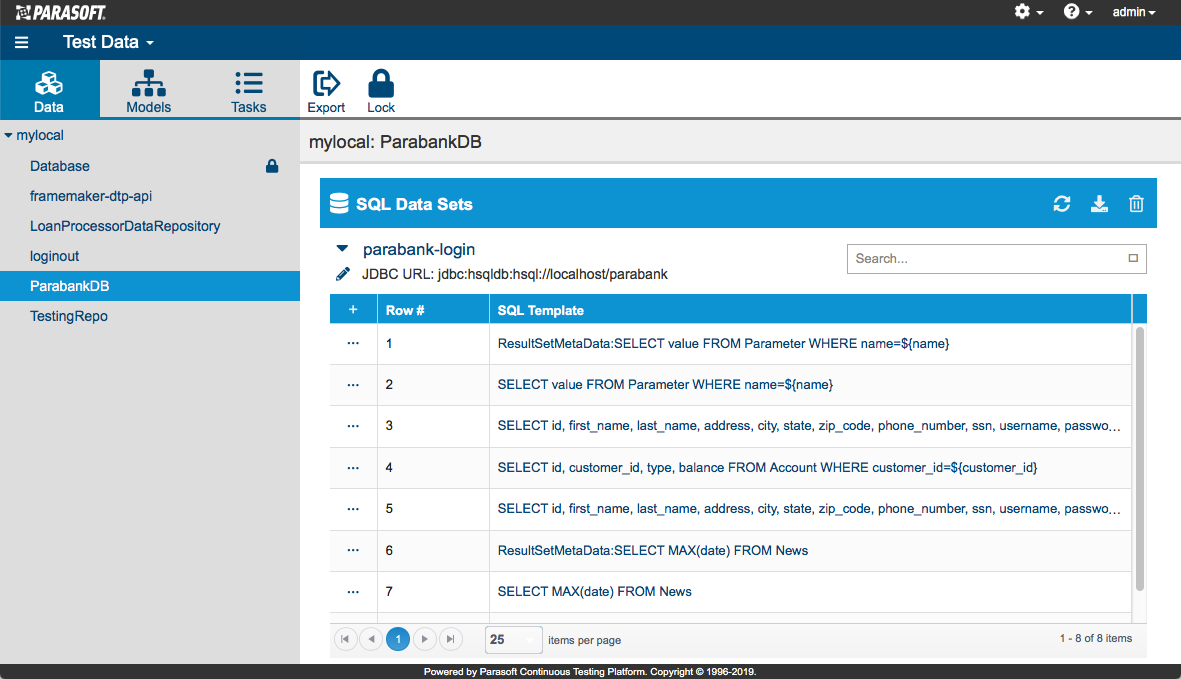Click the Row # column header
This screenshot has height=679, width=1181.
(433, 310)
